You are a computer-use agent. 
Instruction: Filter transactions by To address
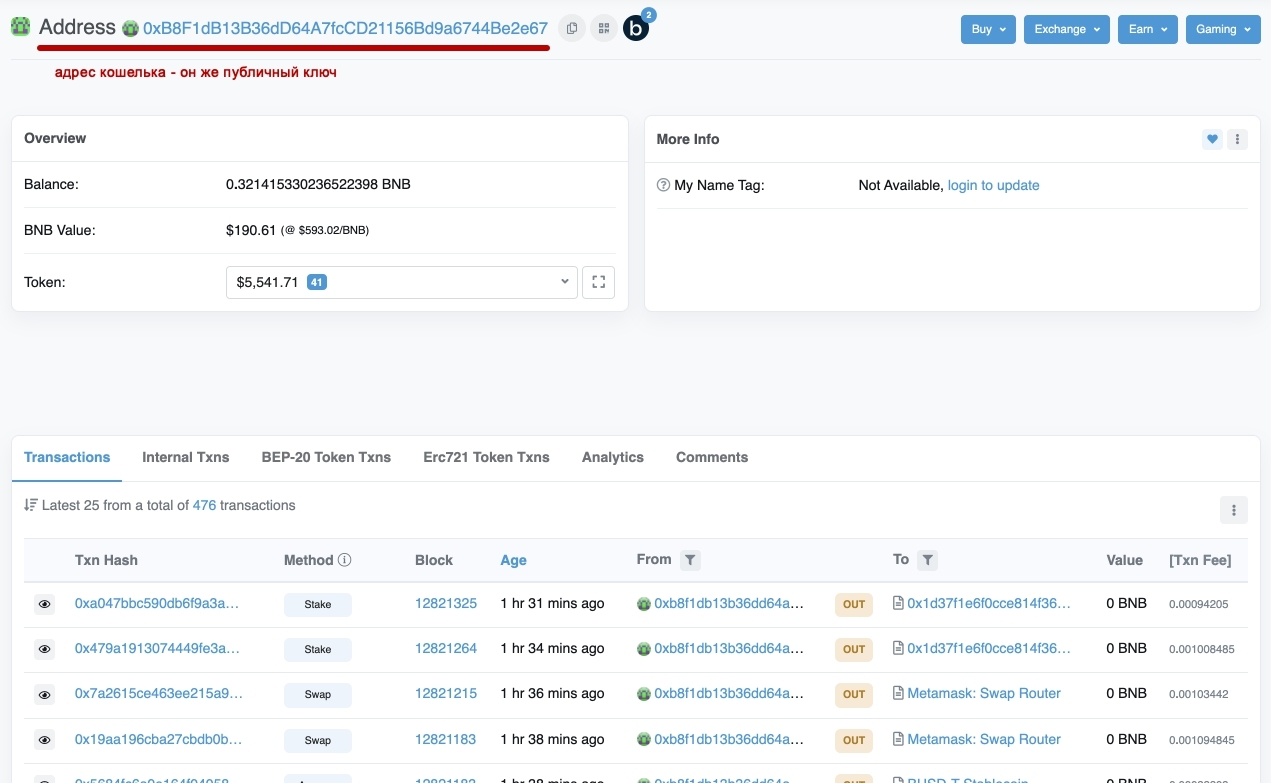pyautogui.click(x=927, y=561)
